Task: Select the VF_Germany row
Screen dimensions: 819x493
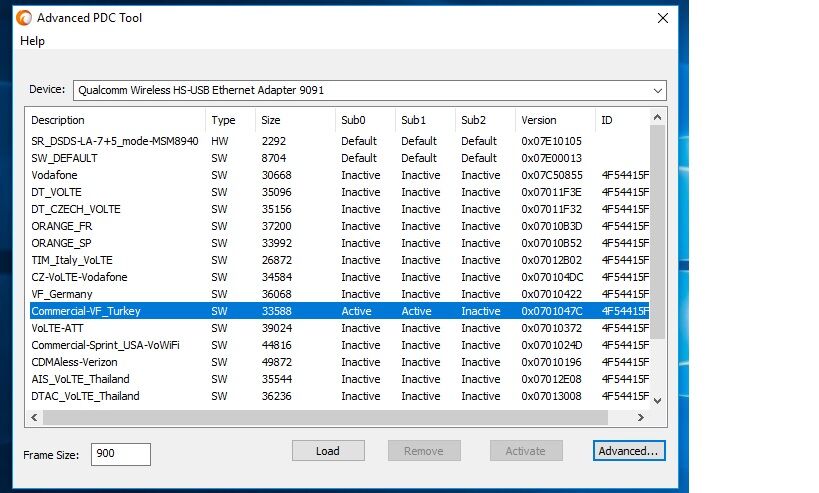Action: pos(339,294)
